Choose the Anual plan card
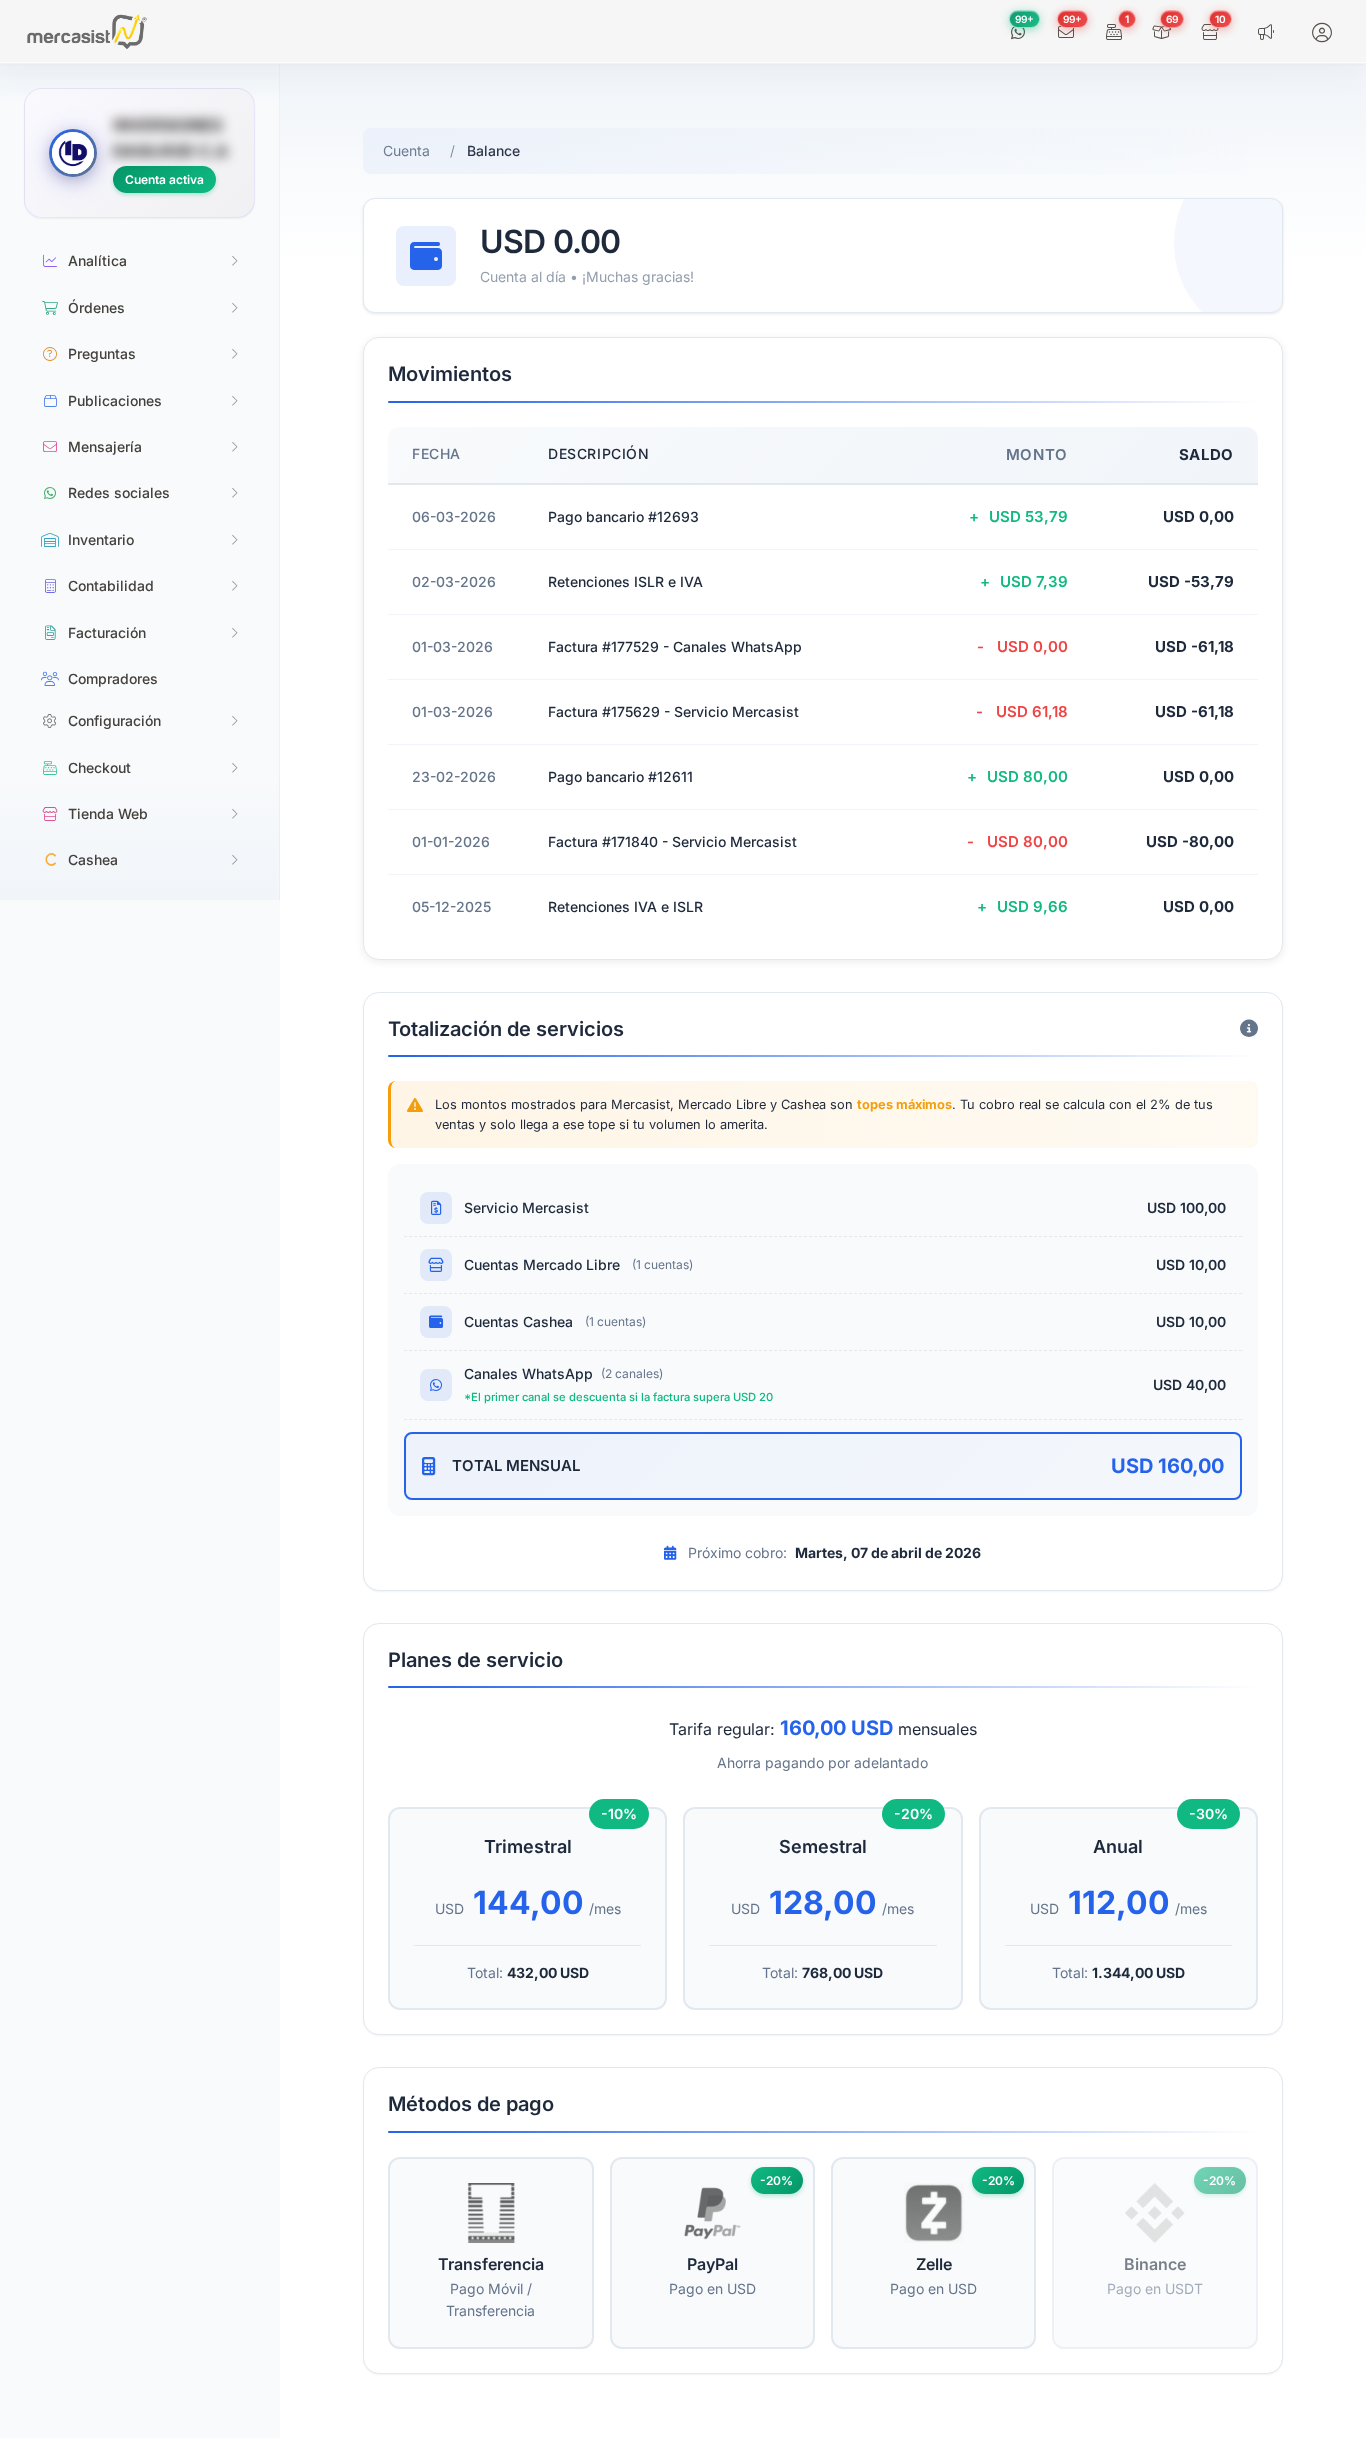This screenshot has height=2438, width=1366. [1117, 1907]
